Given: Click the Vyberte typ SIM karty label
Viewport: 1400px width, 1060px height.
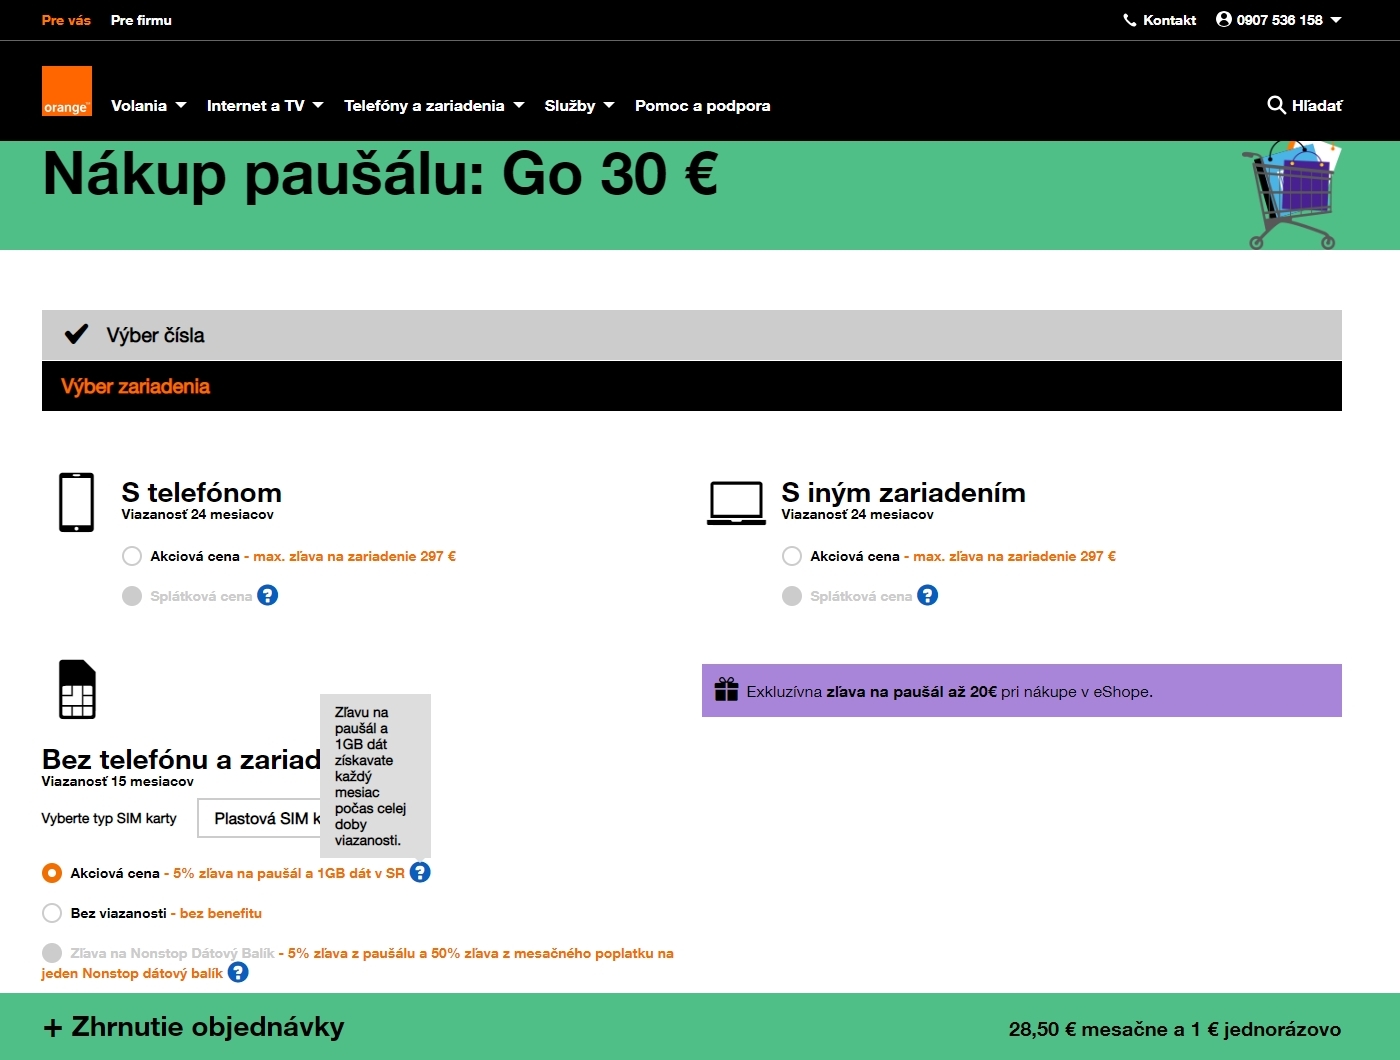Looking at the screenshot, I should (x=109, y=818).
